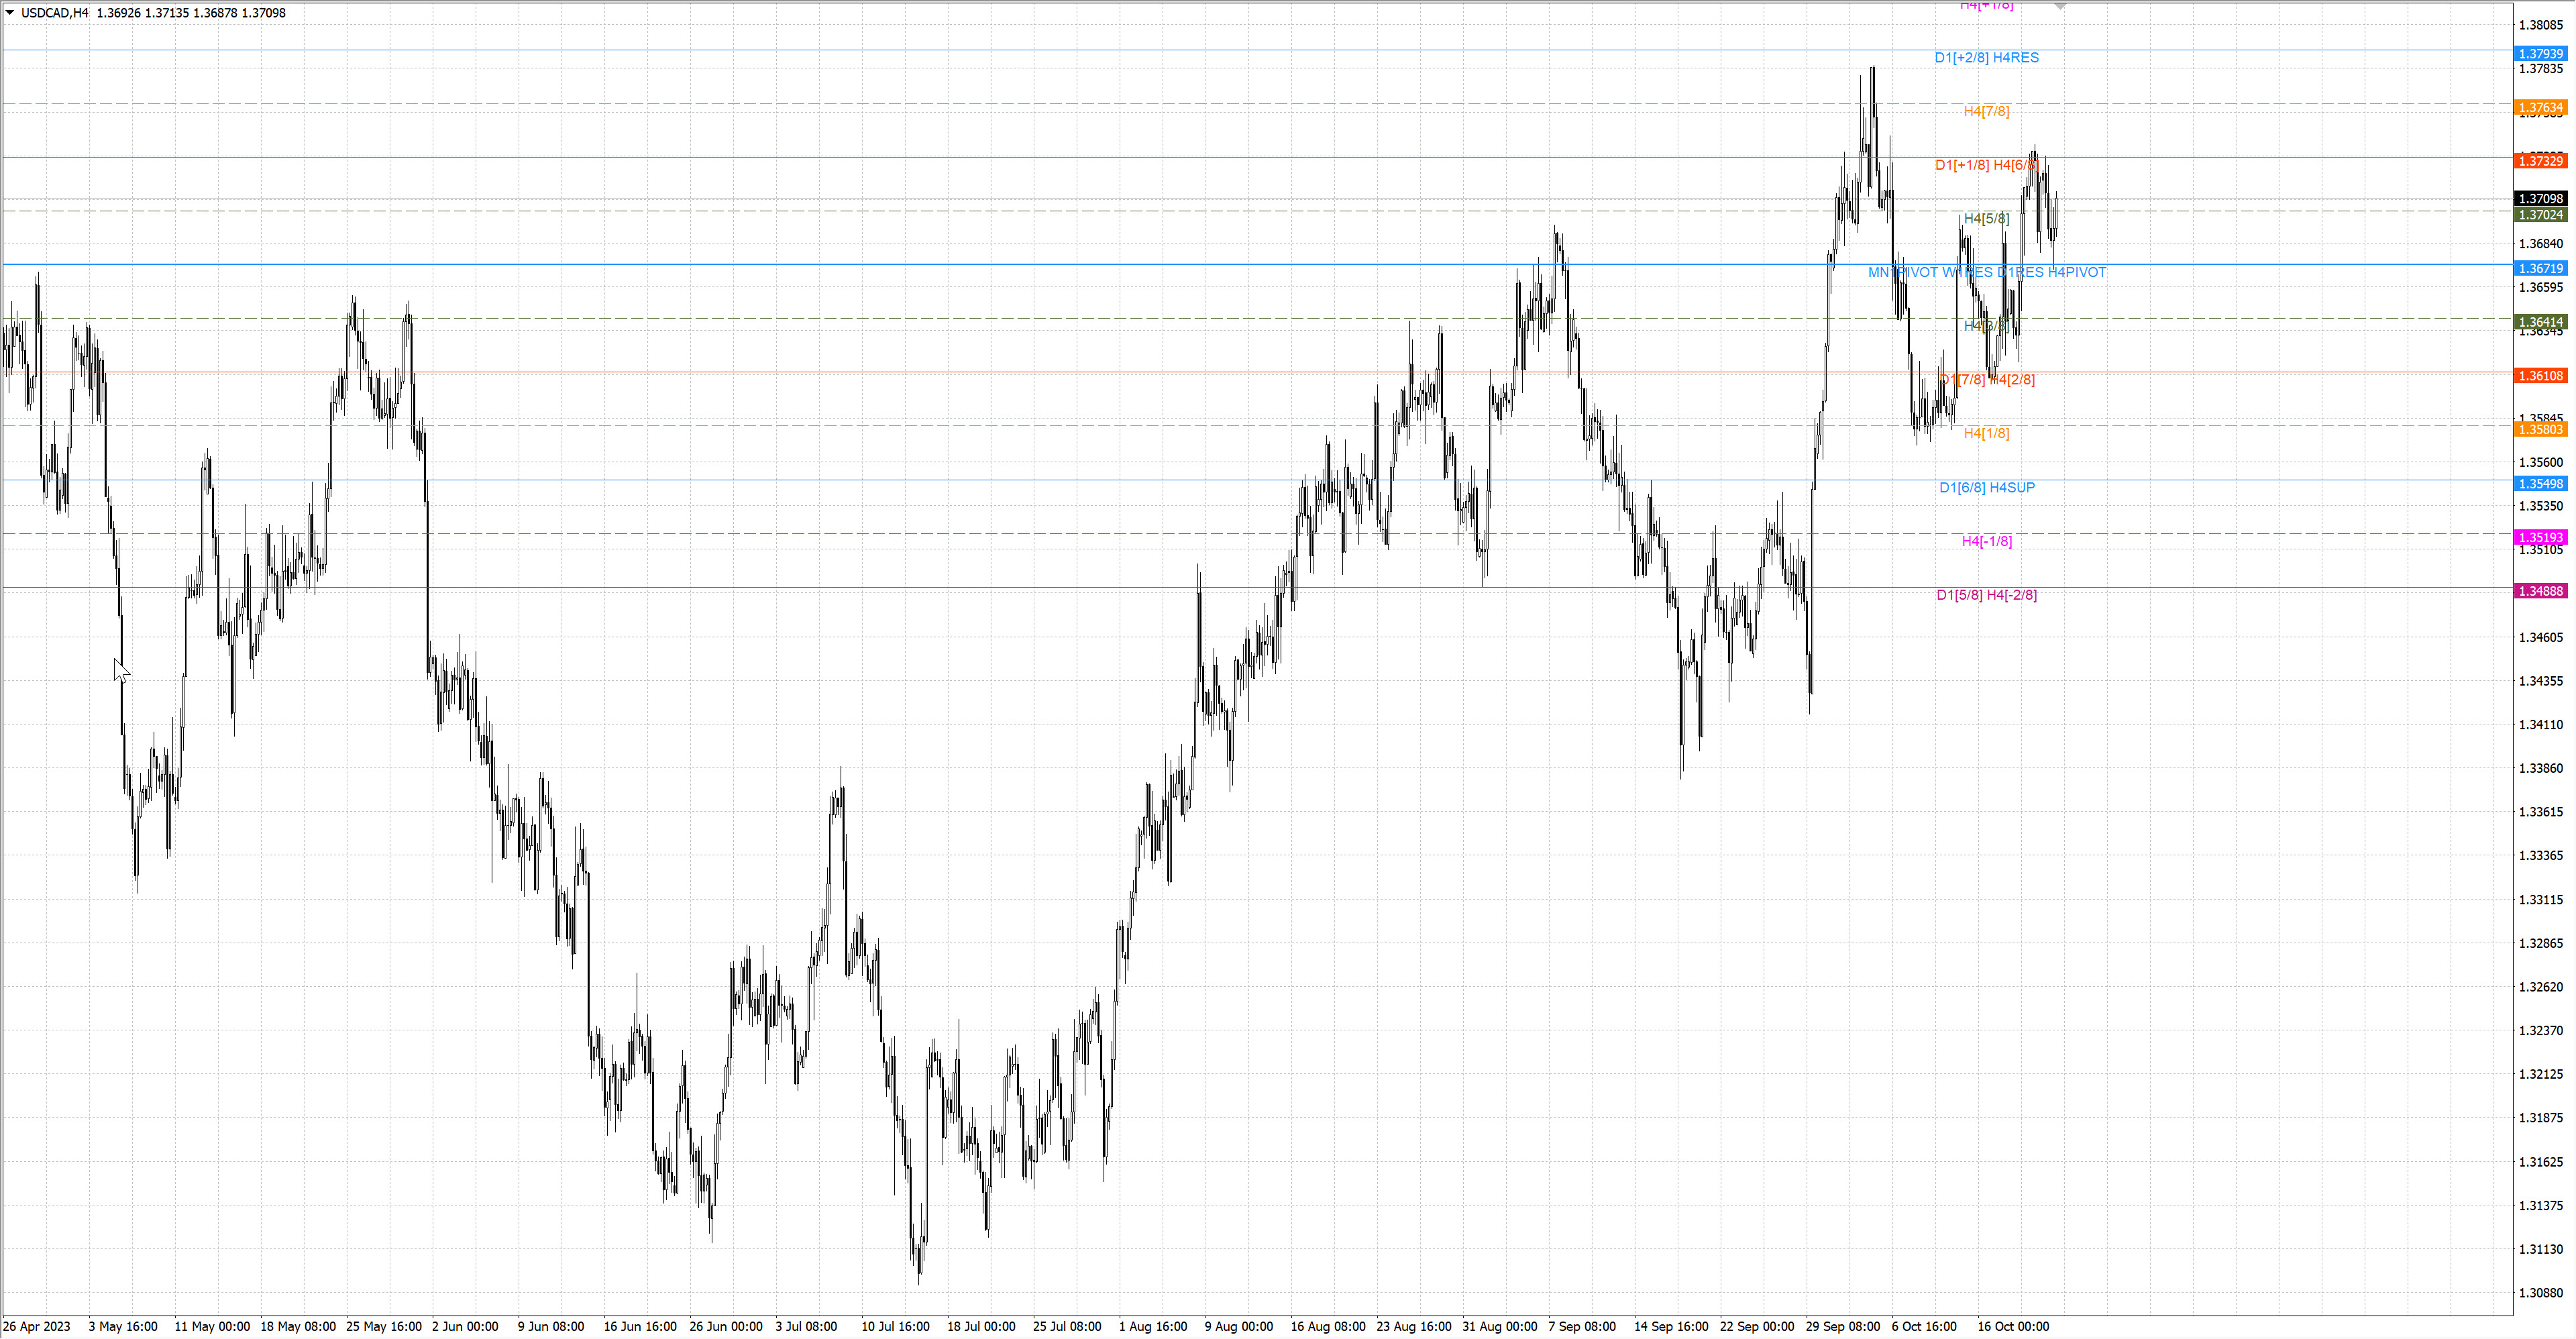This screenshot has width=2576, height=1339.
Task: Click the red 1.37329 price tag
Action: point(2540,161)
